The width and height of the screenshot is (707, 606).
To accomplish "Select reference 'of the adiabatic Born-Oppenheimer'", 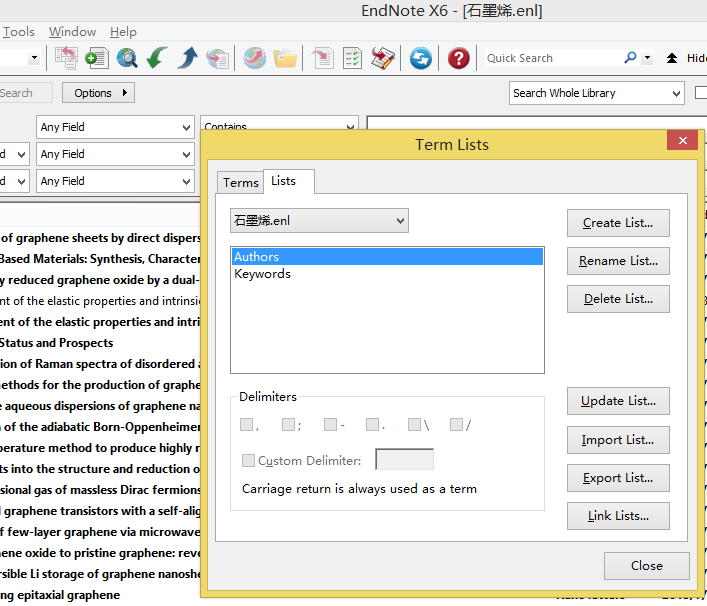I will point(100,427).
